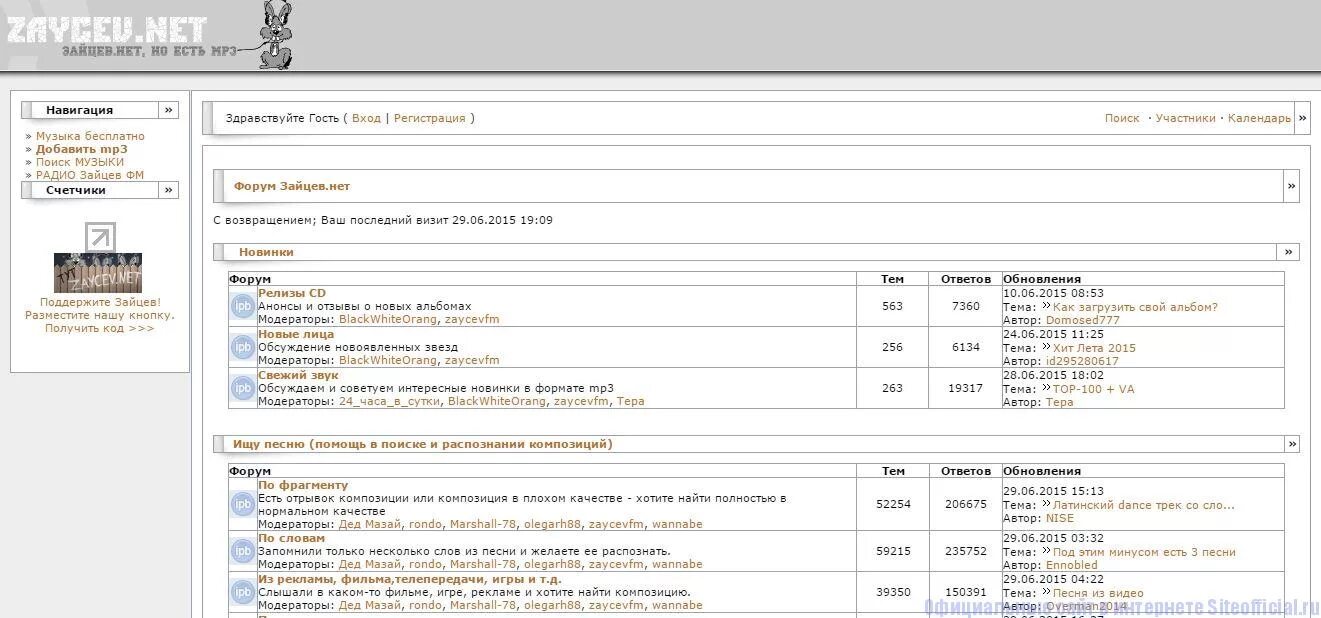The image size is (1321, 618).
Task: Collapse the Ищу песню category
Action: 1292,444
